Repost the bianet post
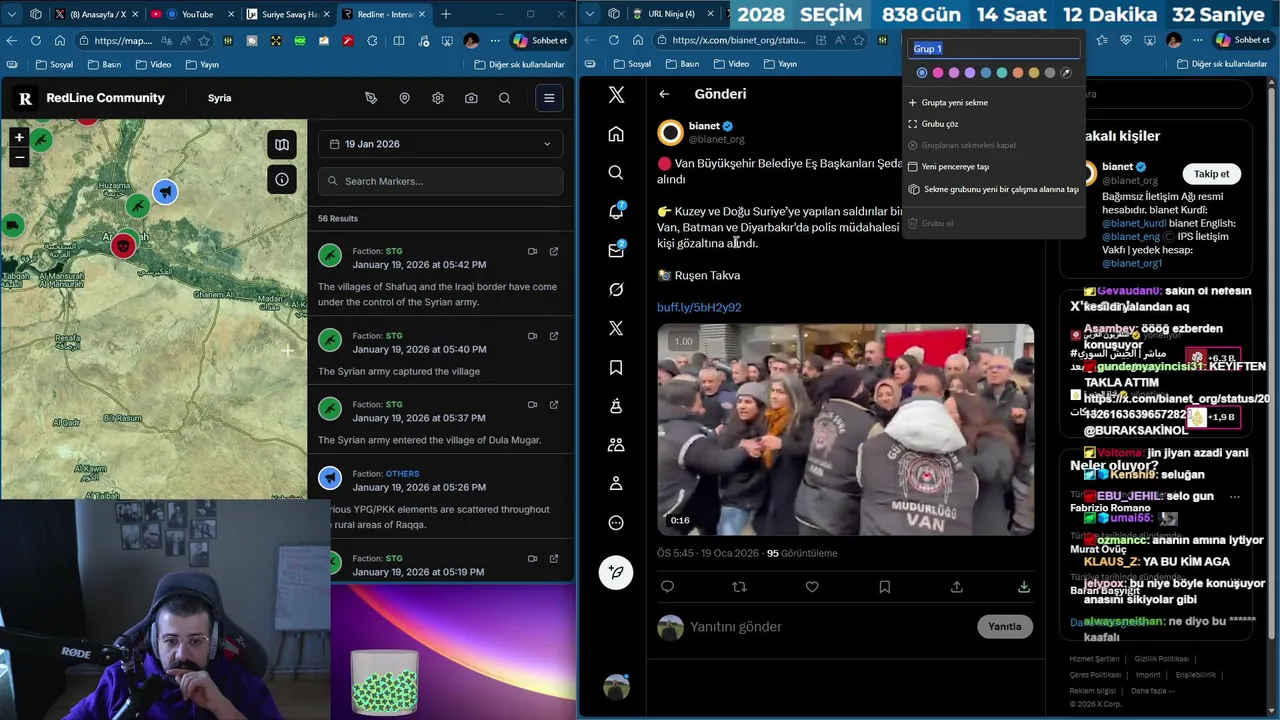 coord(740,587)
